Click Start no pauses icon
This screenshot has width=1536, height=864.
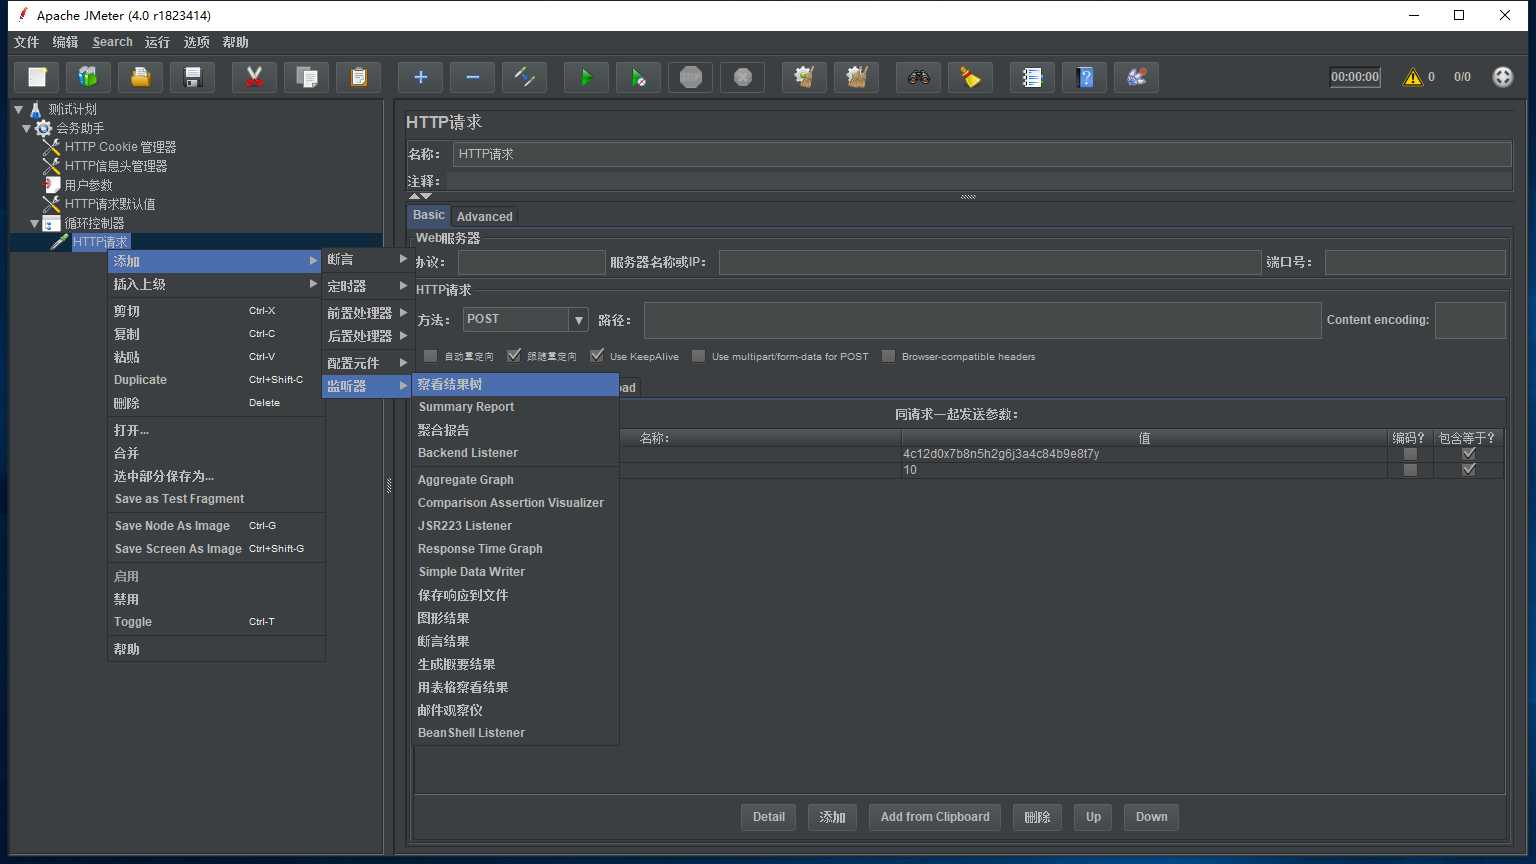pos(638,77)
